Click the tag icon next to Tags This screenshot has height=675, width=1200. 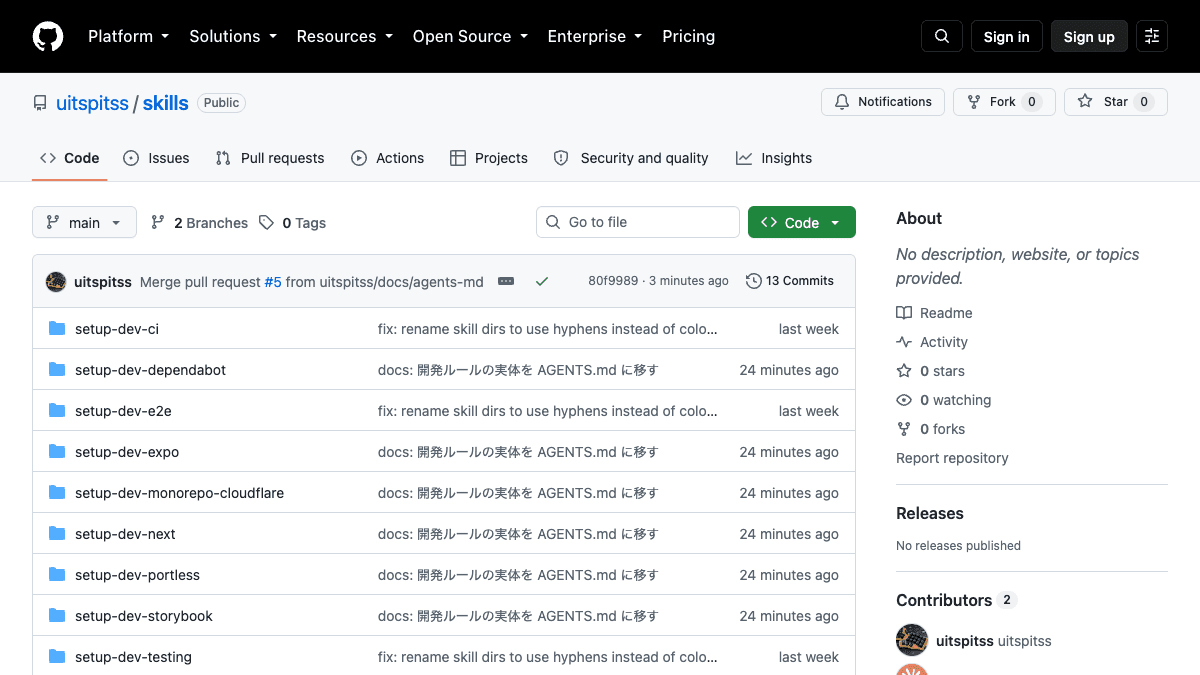click(266, 223)
